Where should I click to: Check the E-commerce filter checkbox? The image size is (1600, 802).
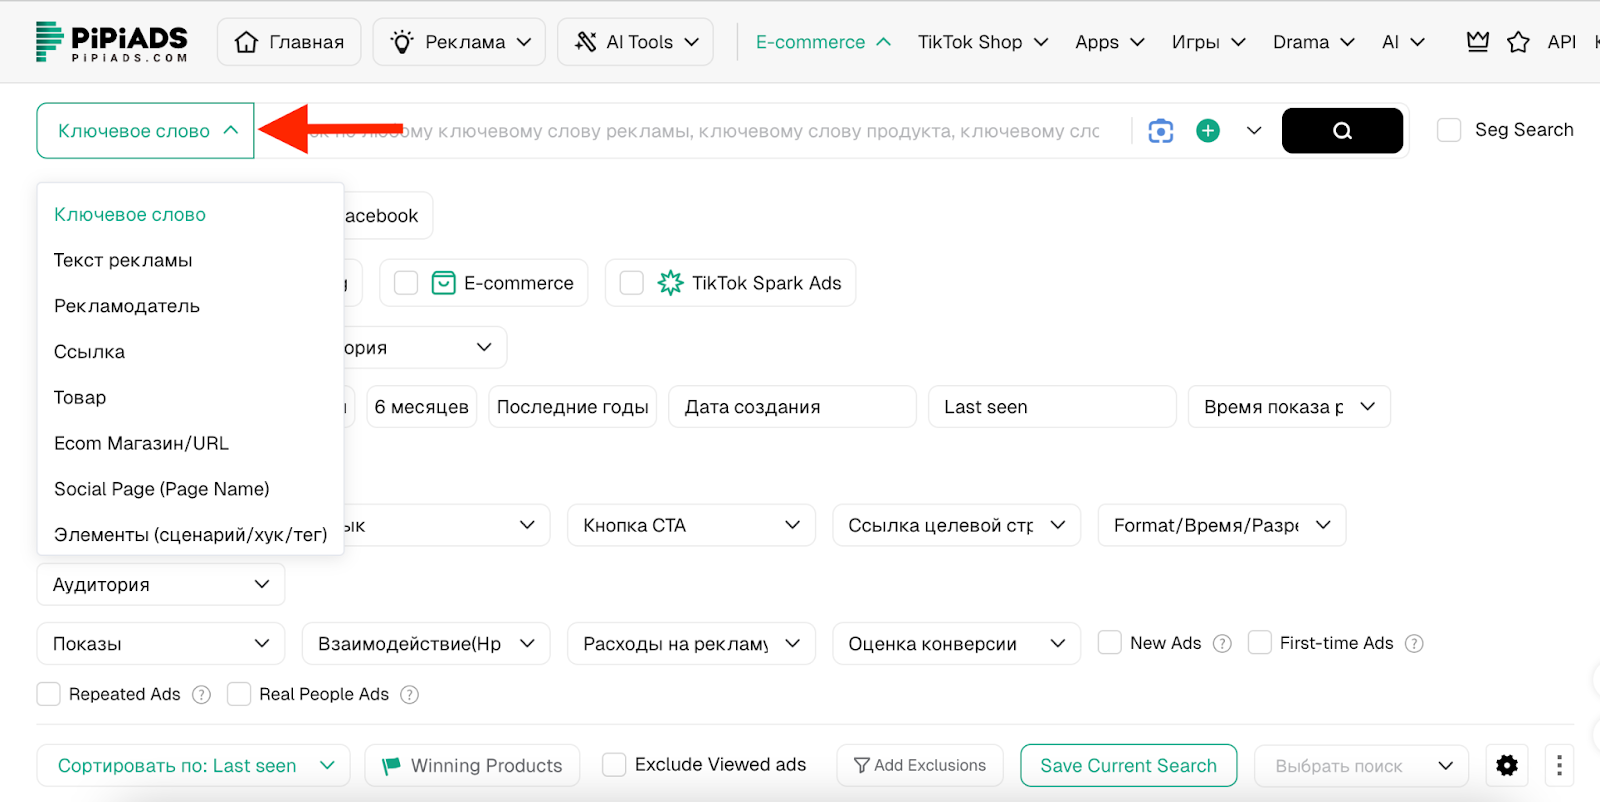(406, 283)
